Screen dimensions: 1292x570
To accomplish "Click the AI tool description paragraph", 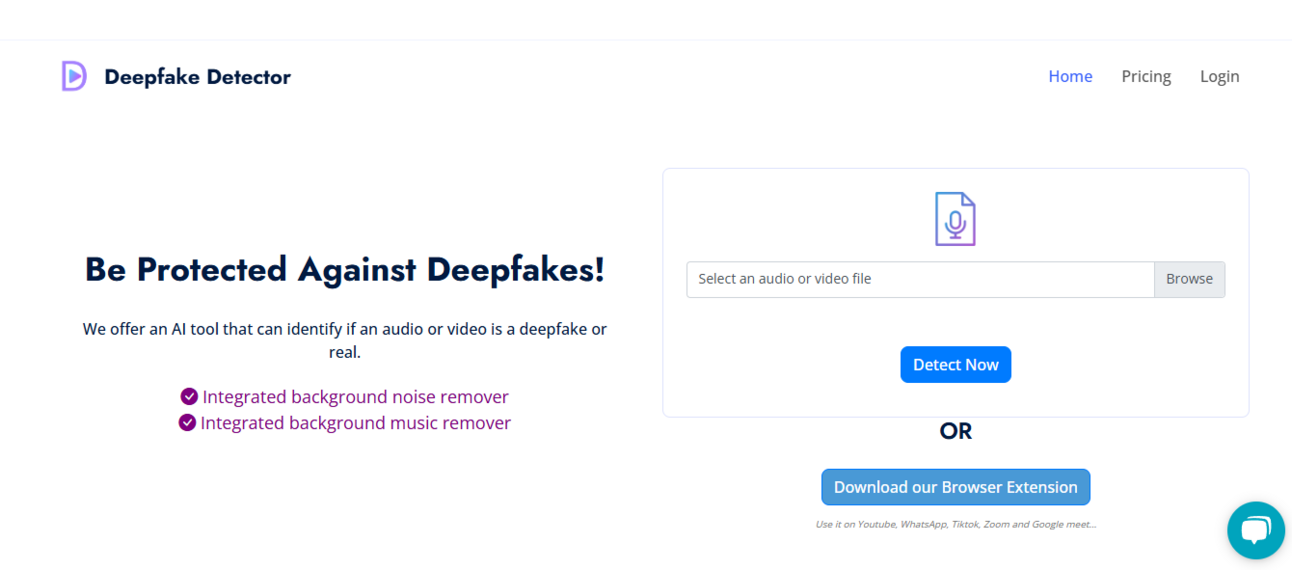I will point(345,340).
